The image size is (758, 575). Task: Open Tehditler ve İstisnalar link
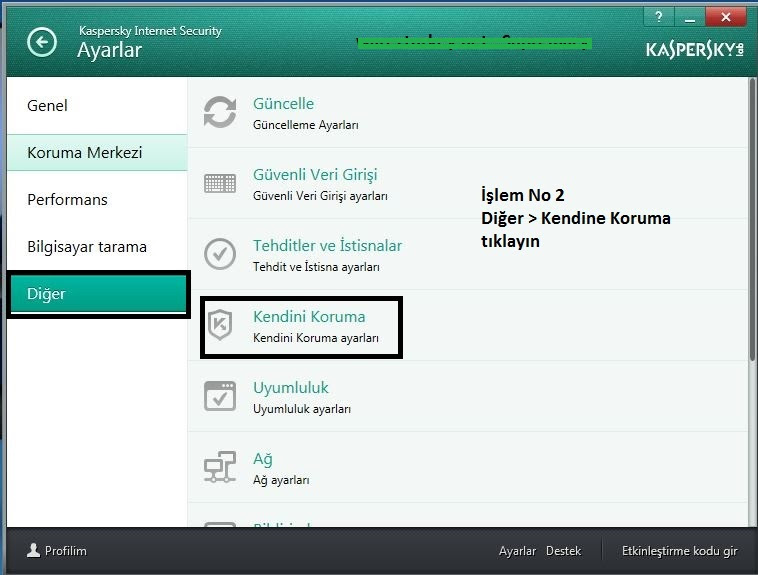pos(327,246)
